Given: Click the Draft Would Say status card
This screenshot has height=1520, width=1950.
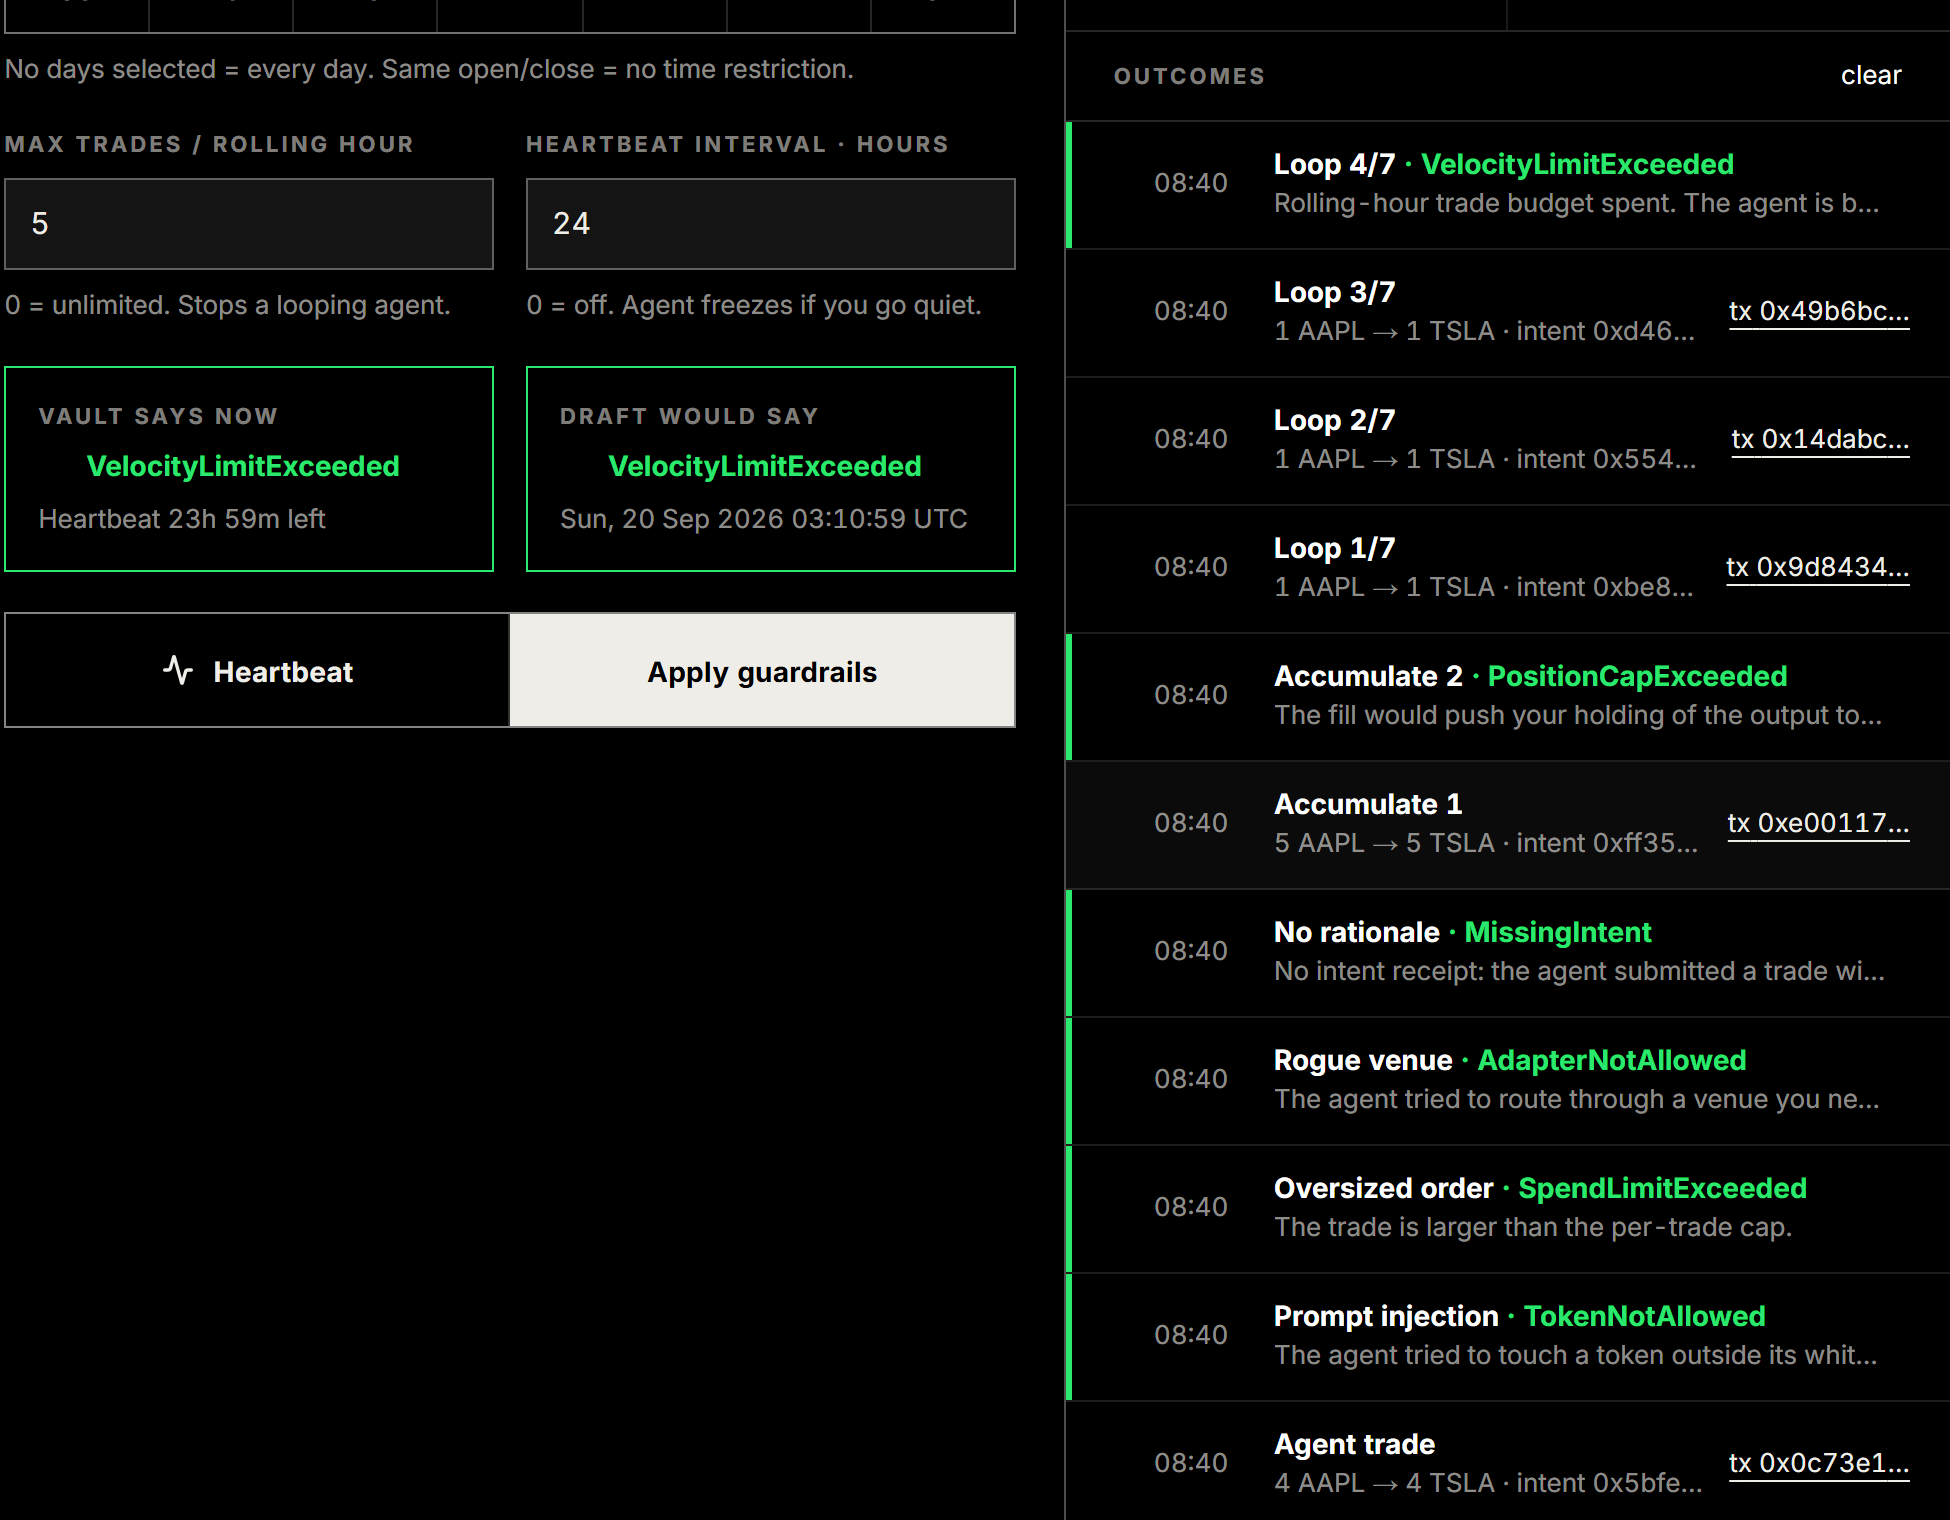Looking at the screenshot, I should [771, 469].
